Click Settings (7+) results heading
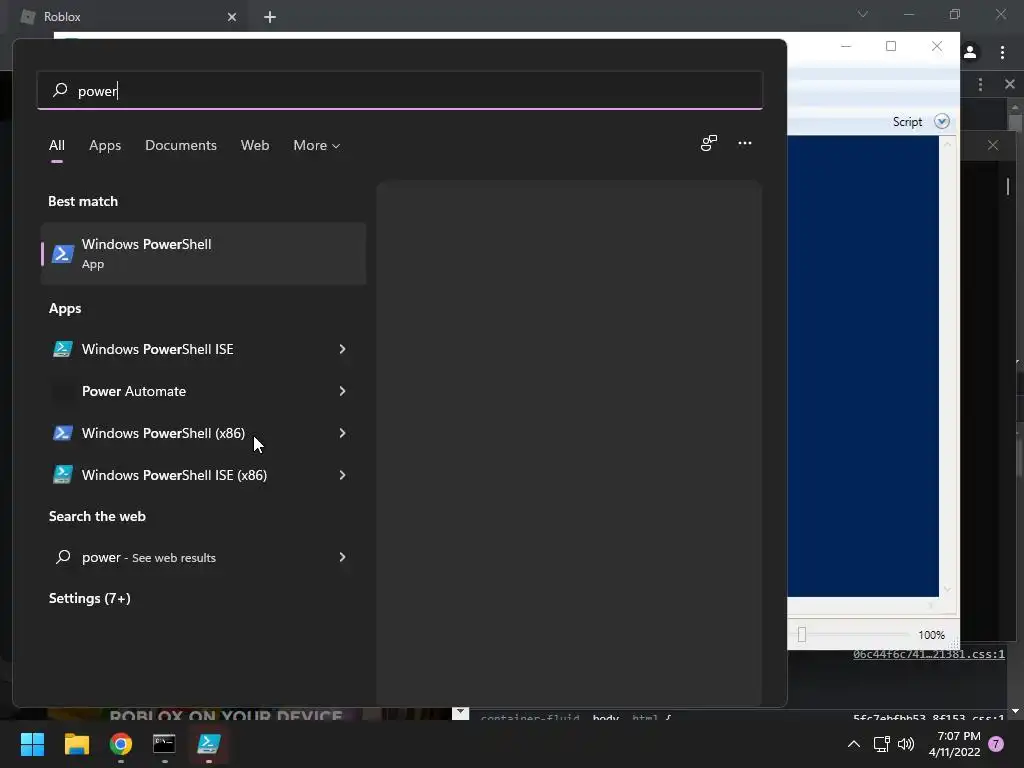 (89, 598)
